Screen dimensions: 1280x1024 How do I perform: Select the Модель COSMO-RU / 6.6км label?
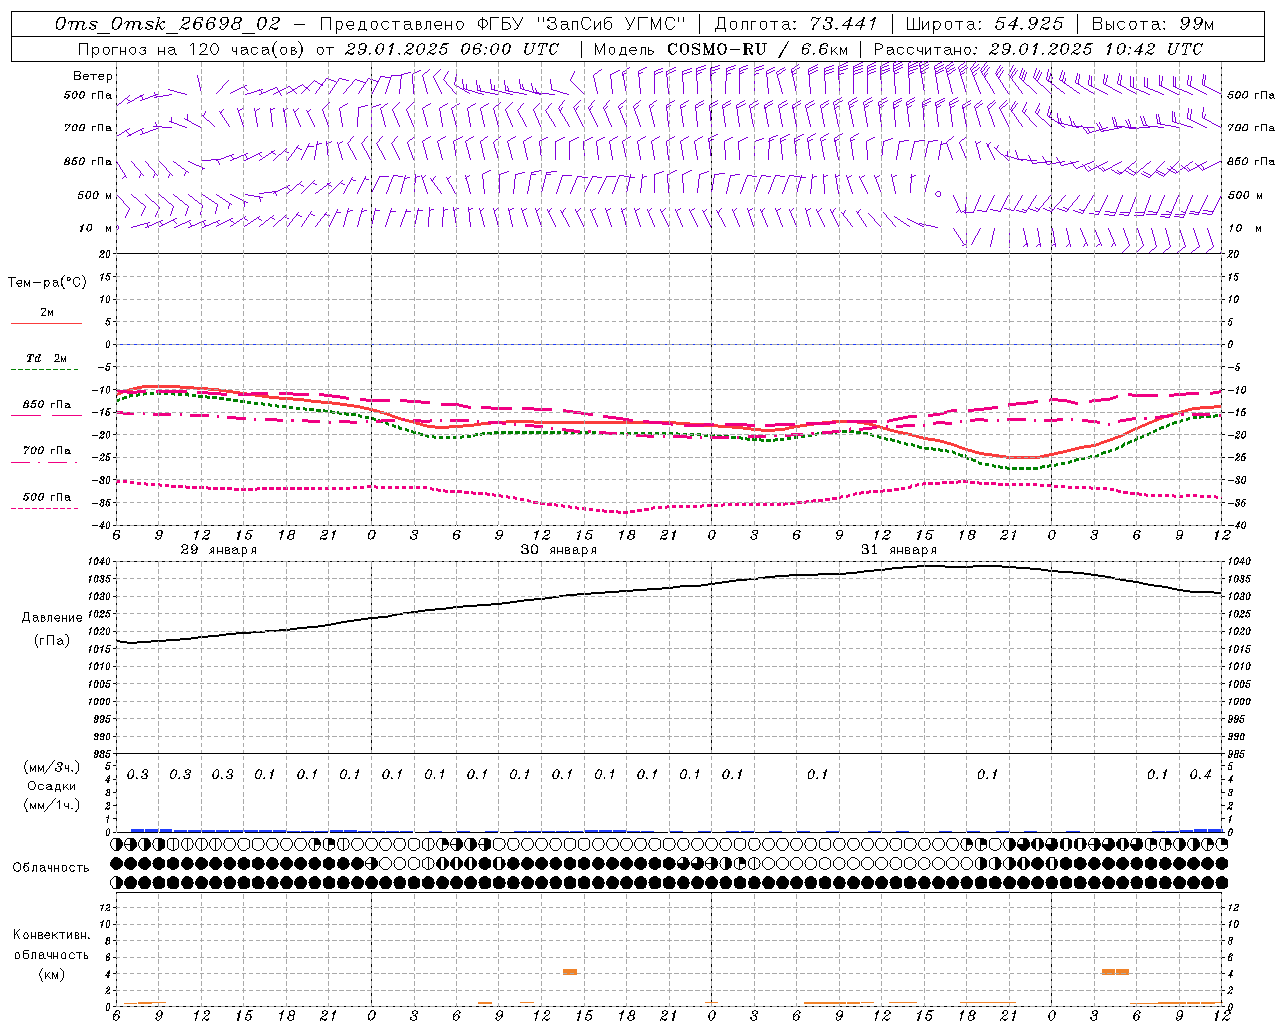(721, 49)
